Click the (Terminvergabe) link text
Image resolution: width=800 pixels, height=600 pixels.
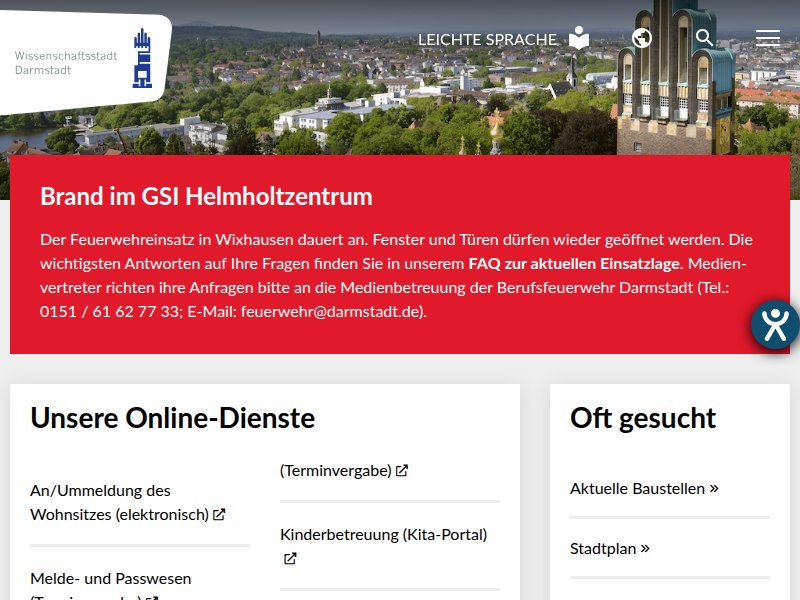[x=335, y=470]
